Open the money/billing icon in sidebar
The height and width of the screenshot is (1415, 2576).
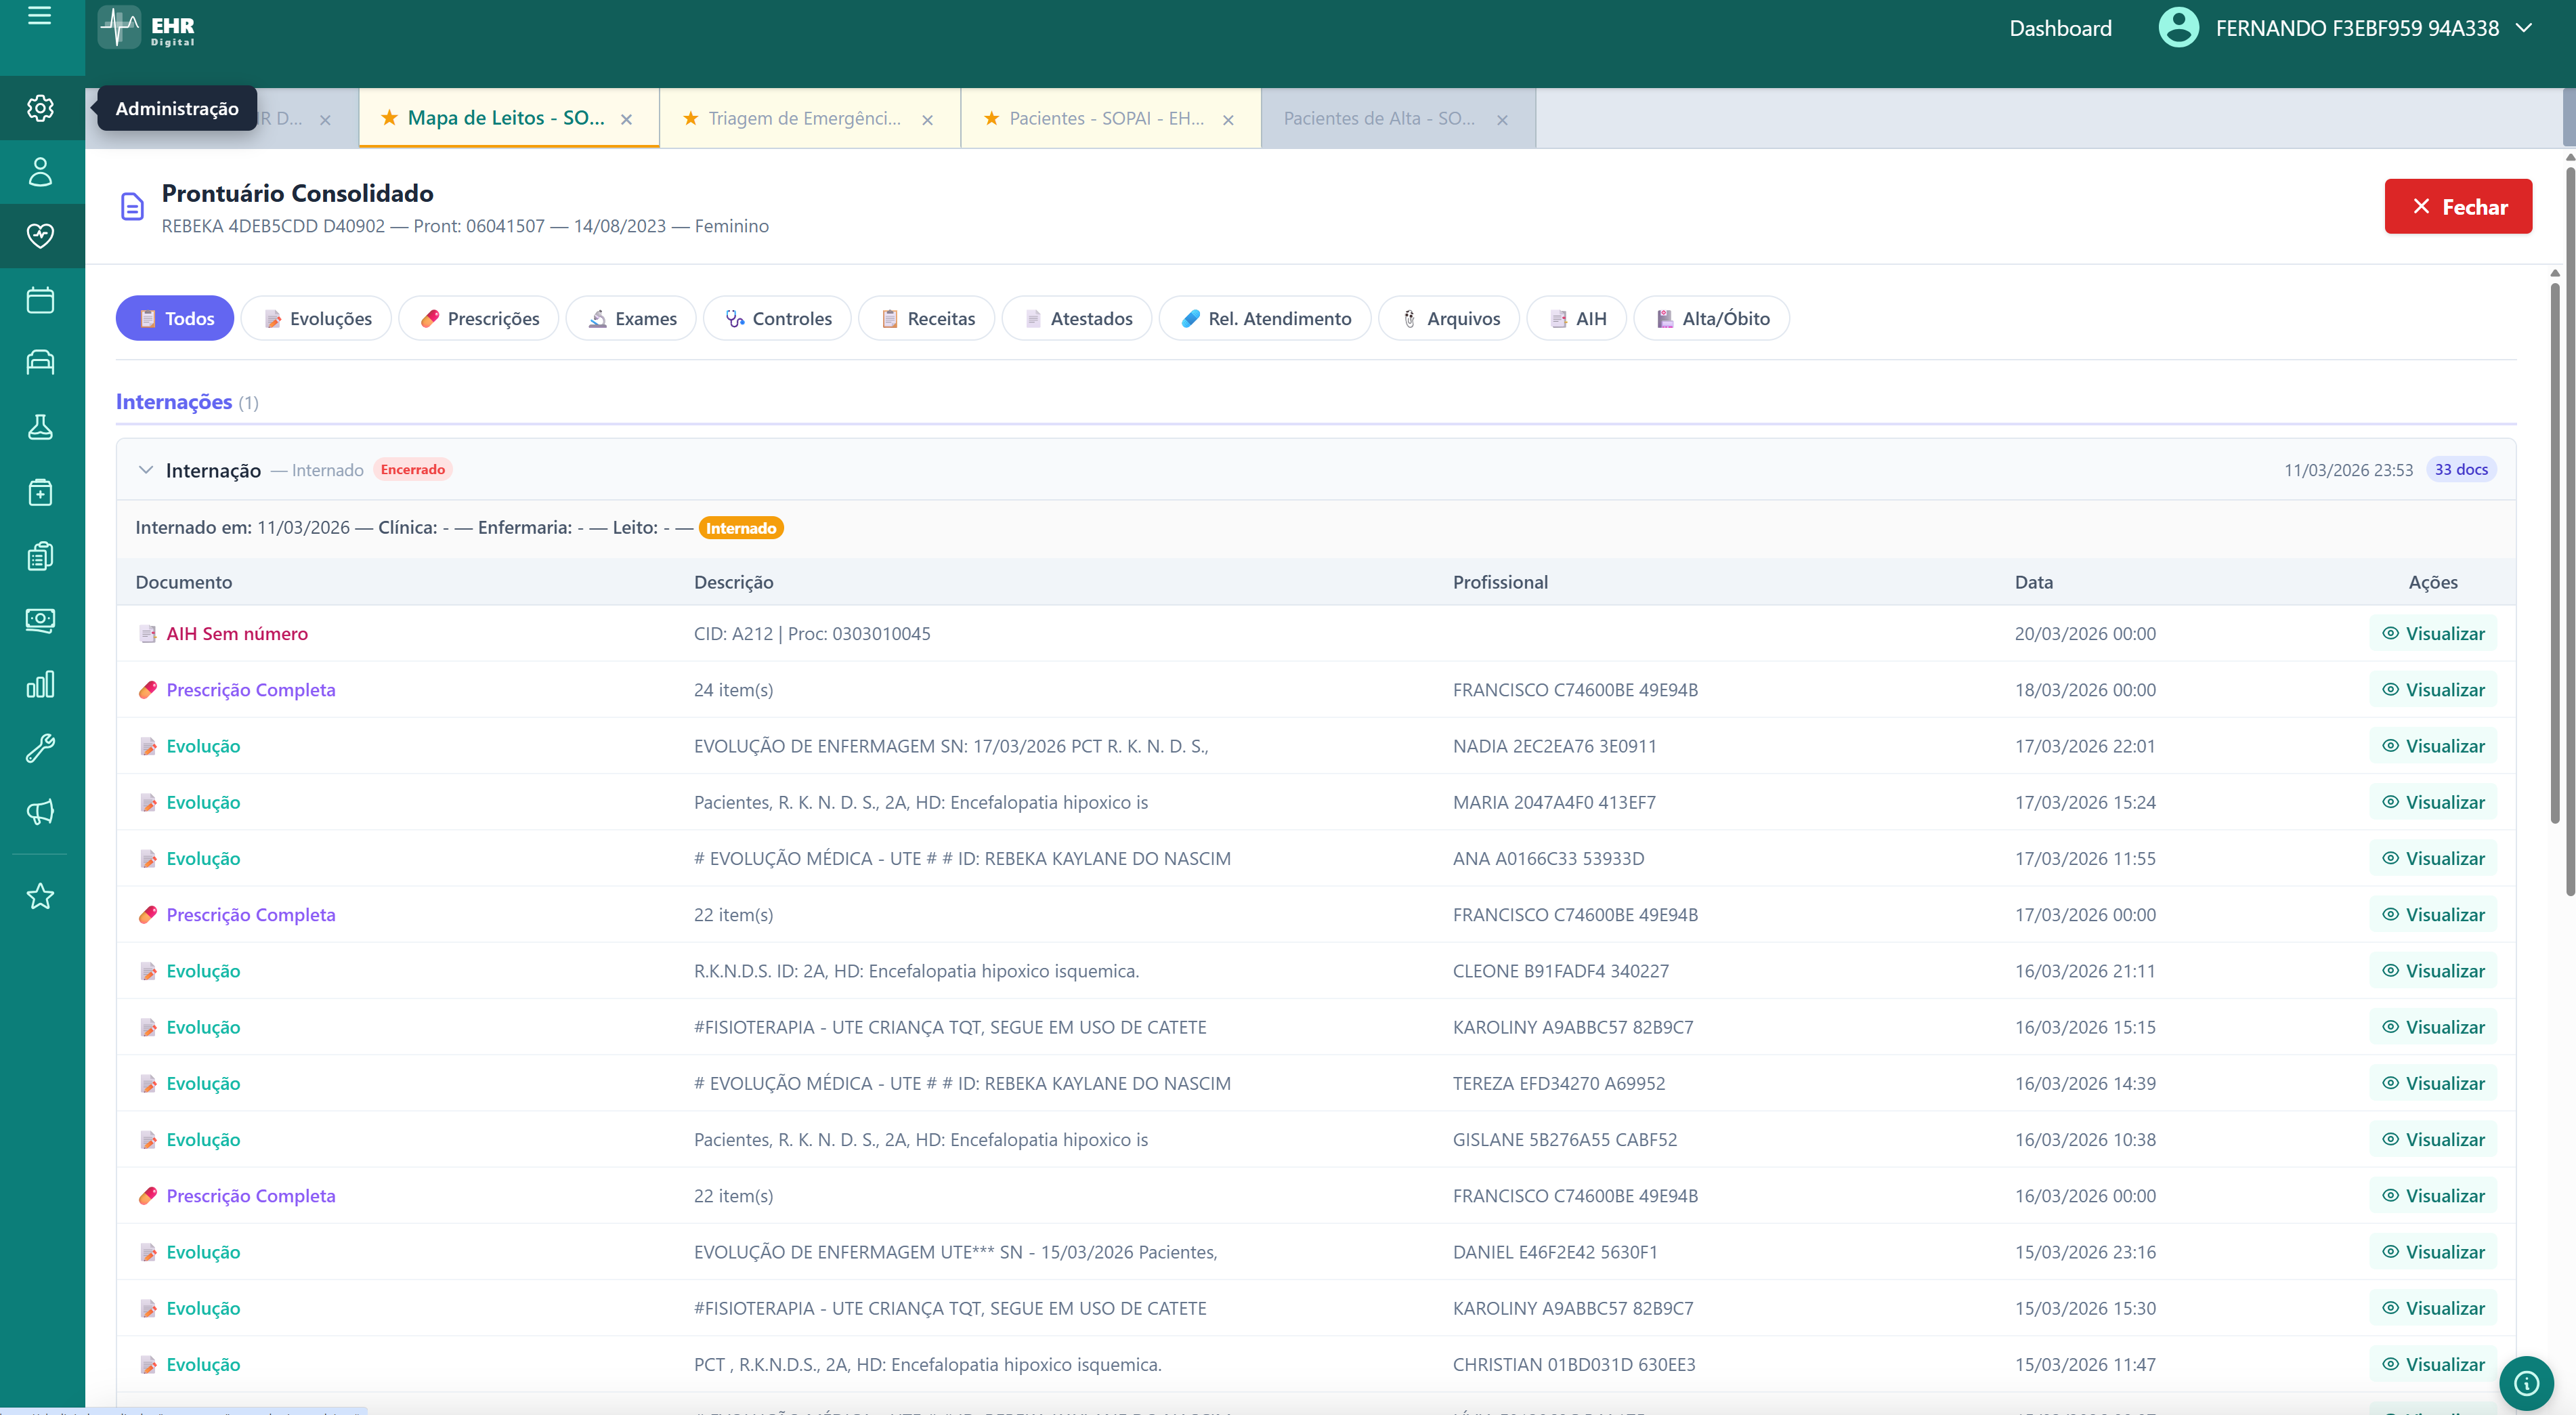click(40, 620)
